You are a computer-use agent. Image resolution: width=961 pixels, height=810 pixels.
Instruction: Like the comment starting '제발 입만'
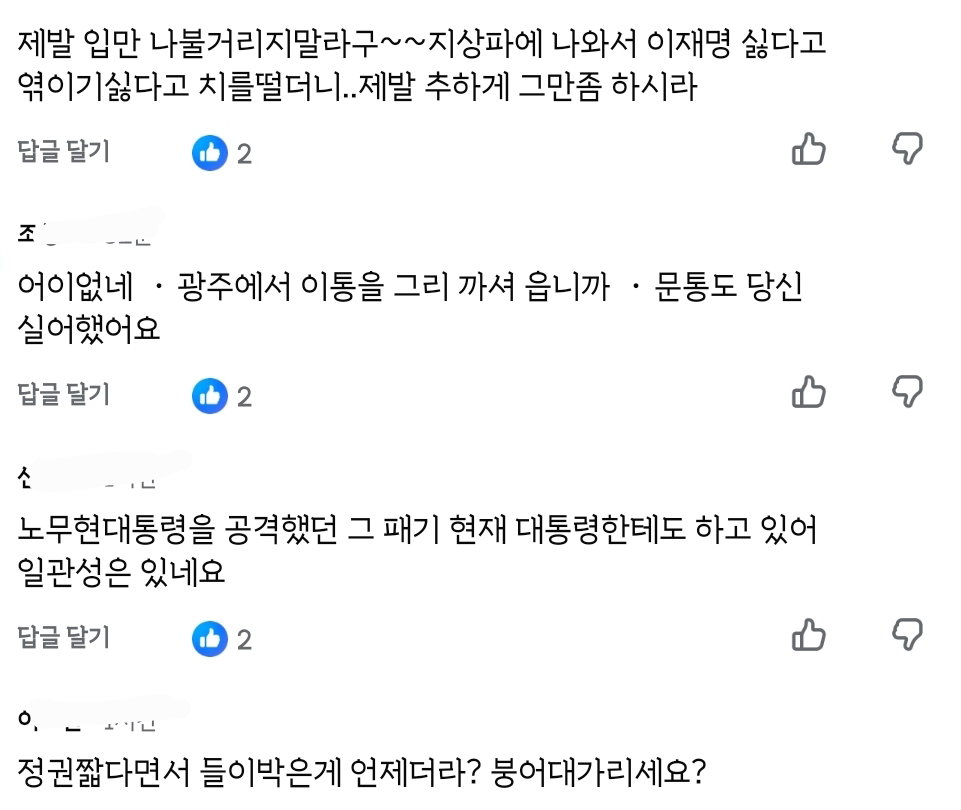tap(808, 150)
